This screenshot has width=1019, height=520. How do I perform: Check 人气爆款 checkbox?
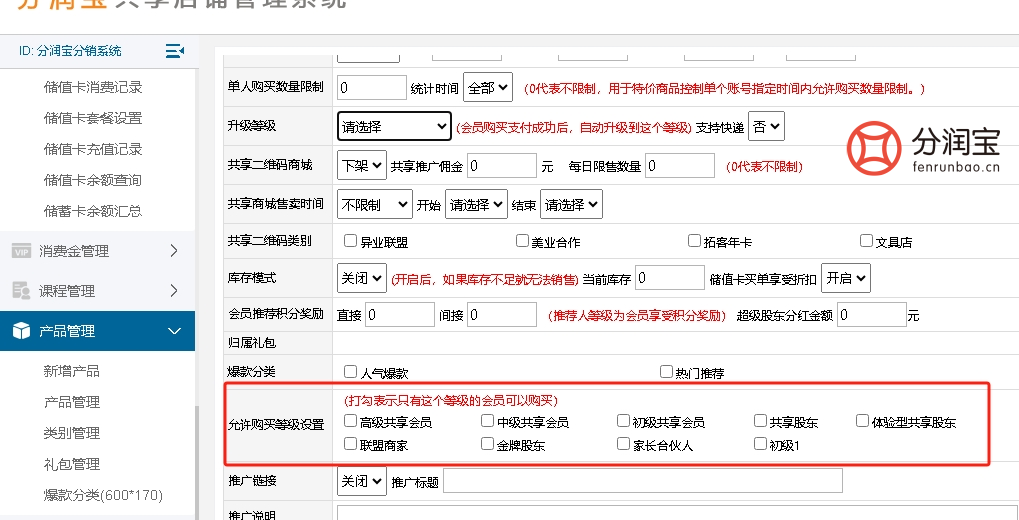point(350,372)
